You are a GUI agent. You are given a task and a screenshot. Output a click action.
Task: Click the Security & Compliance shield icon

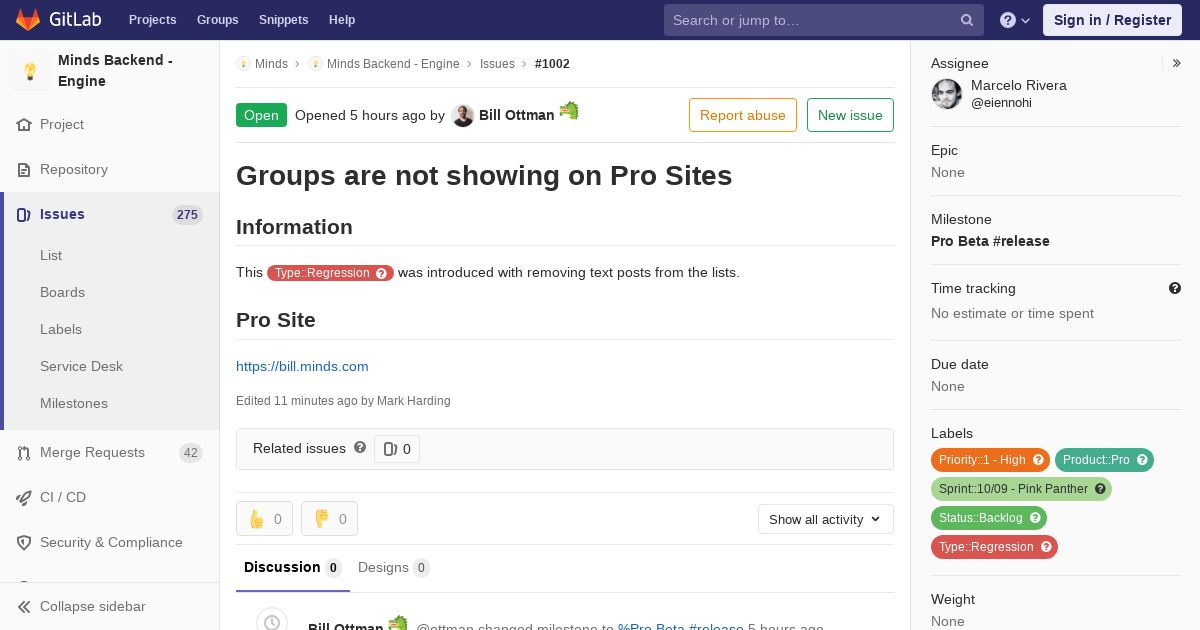(x=24, y=543)
